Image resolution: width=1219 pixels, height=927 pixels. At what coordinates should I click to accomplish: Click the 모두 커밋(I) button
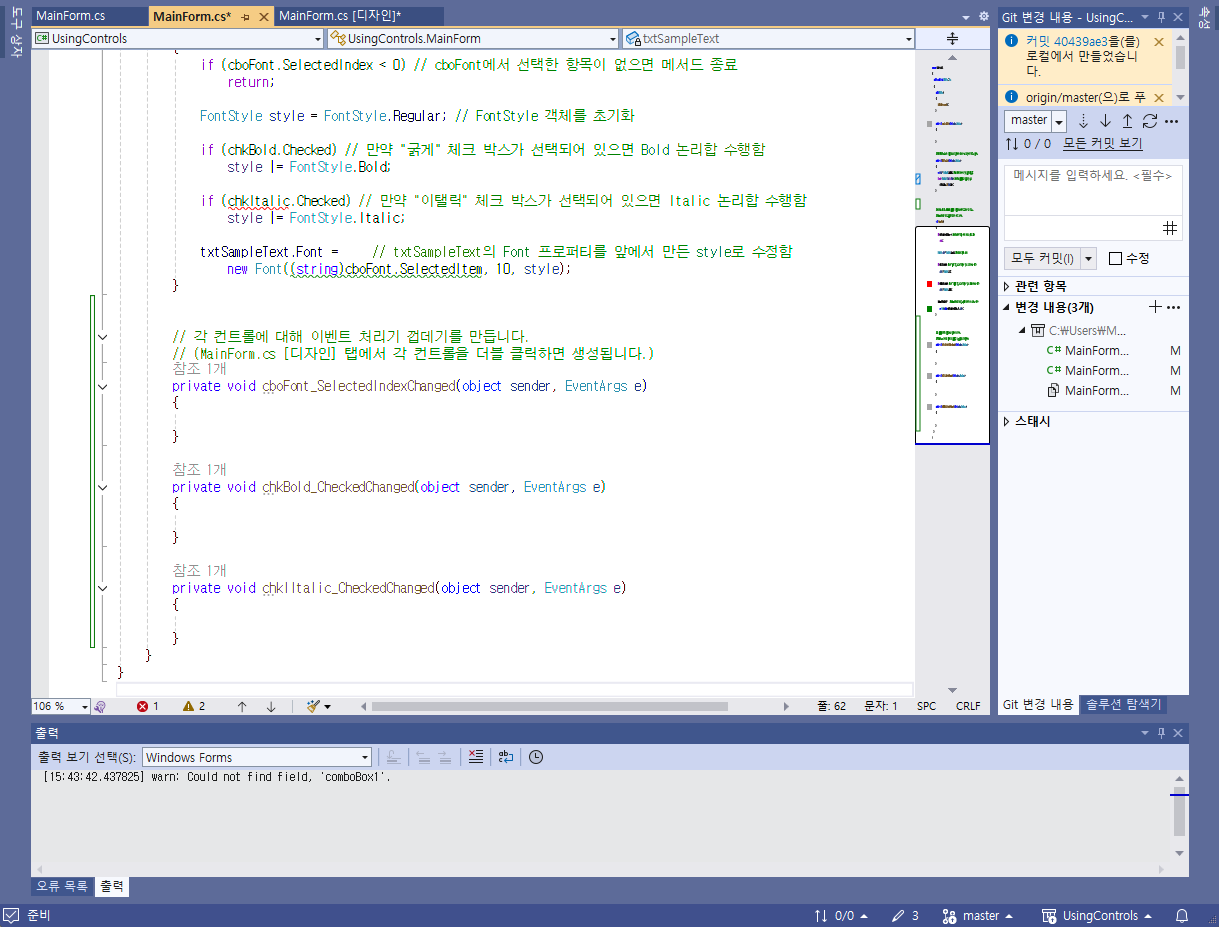point(1042,259)
